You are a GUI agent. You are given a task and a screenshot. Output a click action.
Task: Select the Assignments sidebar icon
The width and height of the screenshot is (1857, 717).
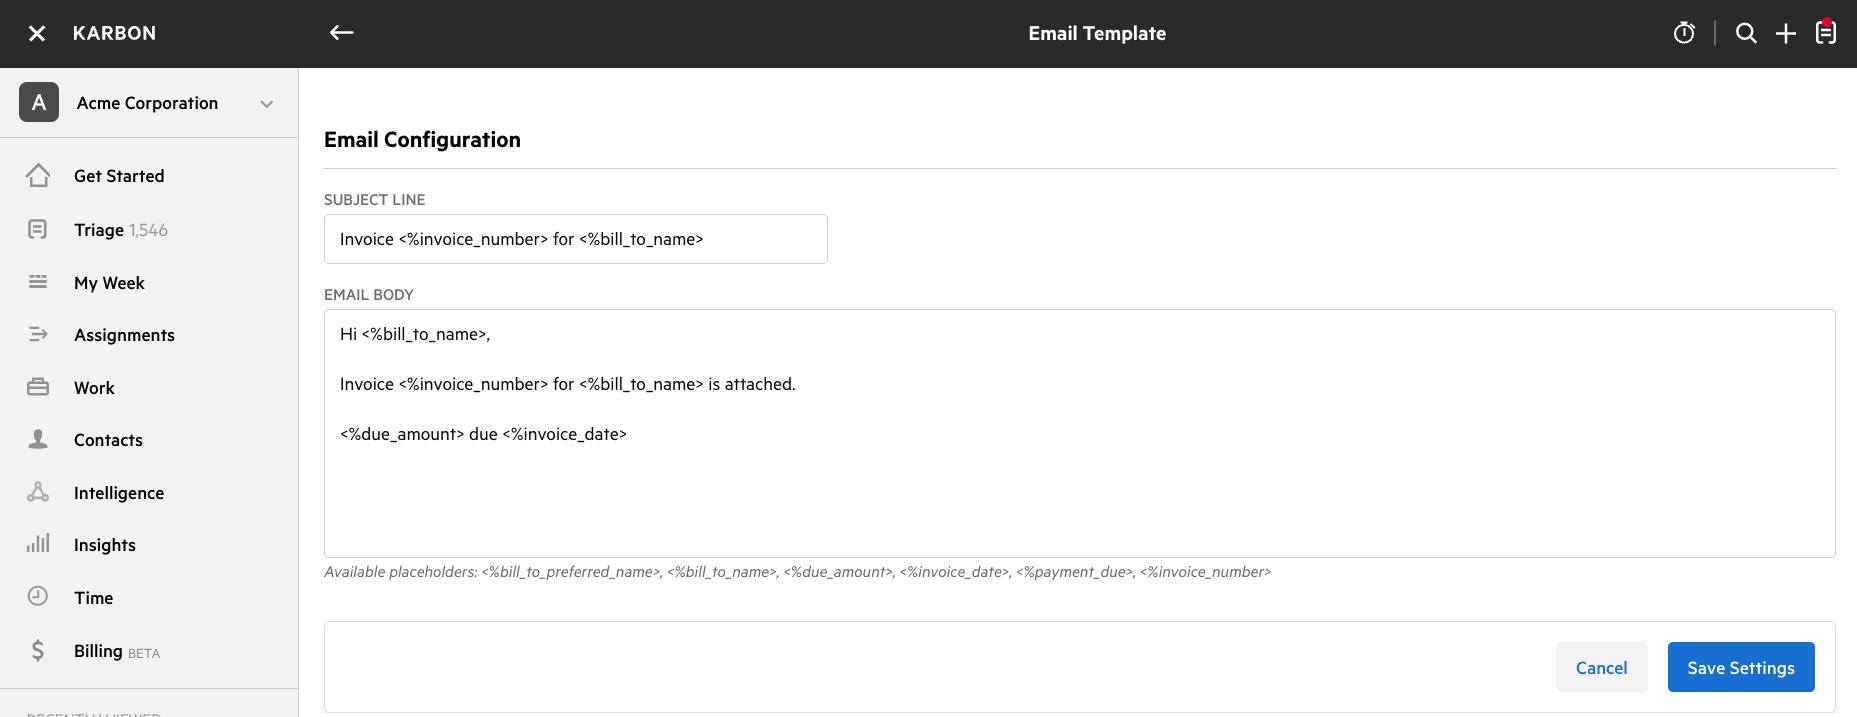[37, 334]
